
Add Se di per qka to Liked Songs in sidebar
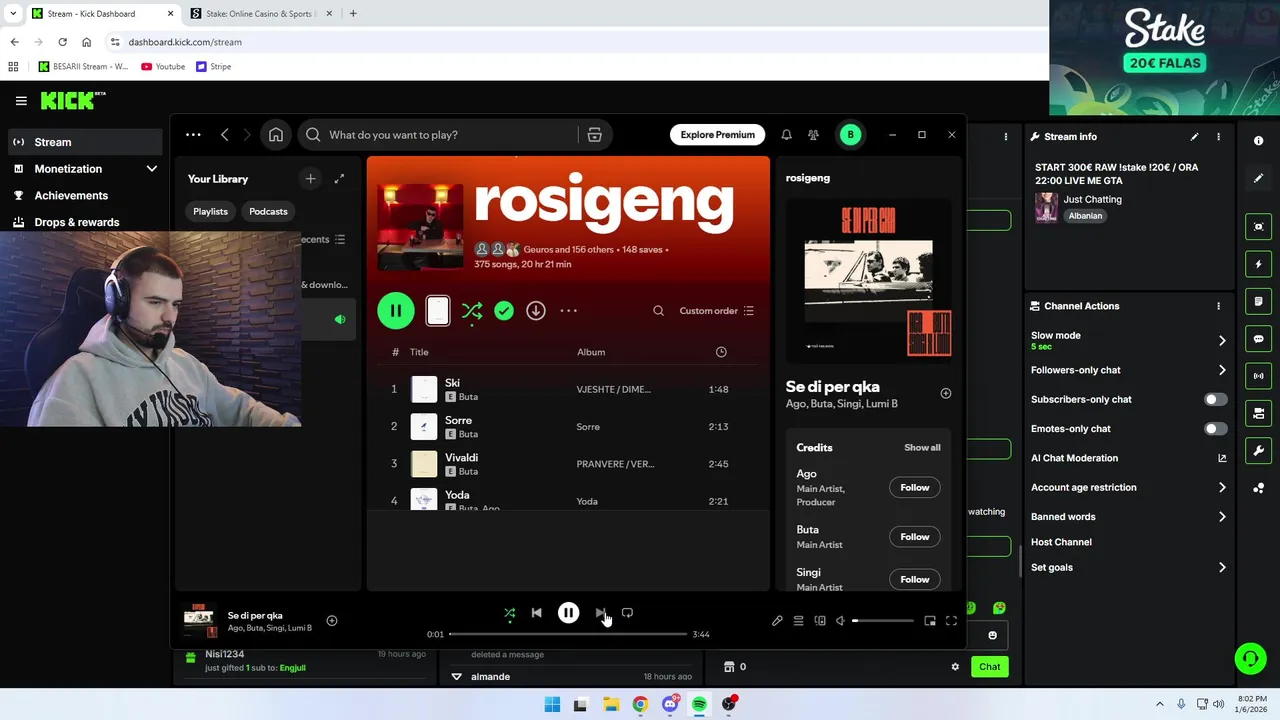click(x=945, y=393)
